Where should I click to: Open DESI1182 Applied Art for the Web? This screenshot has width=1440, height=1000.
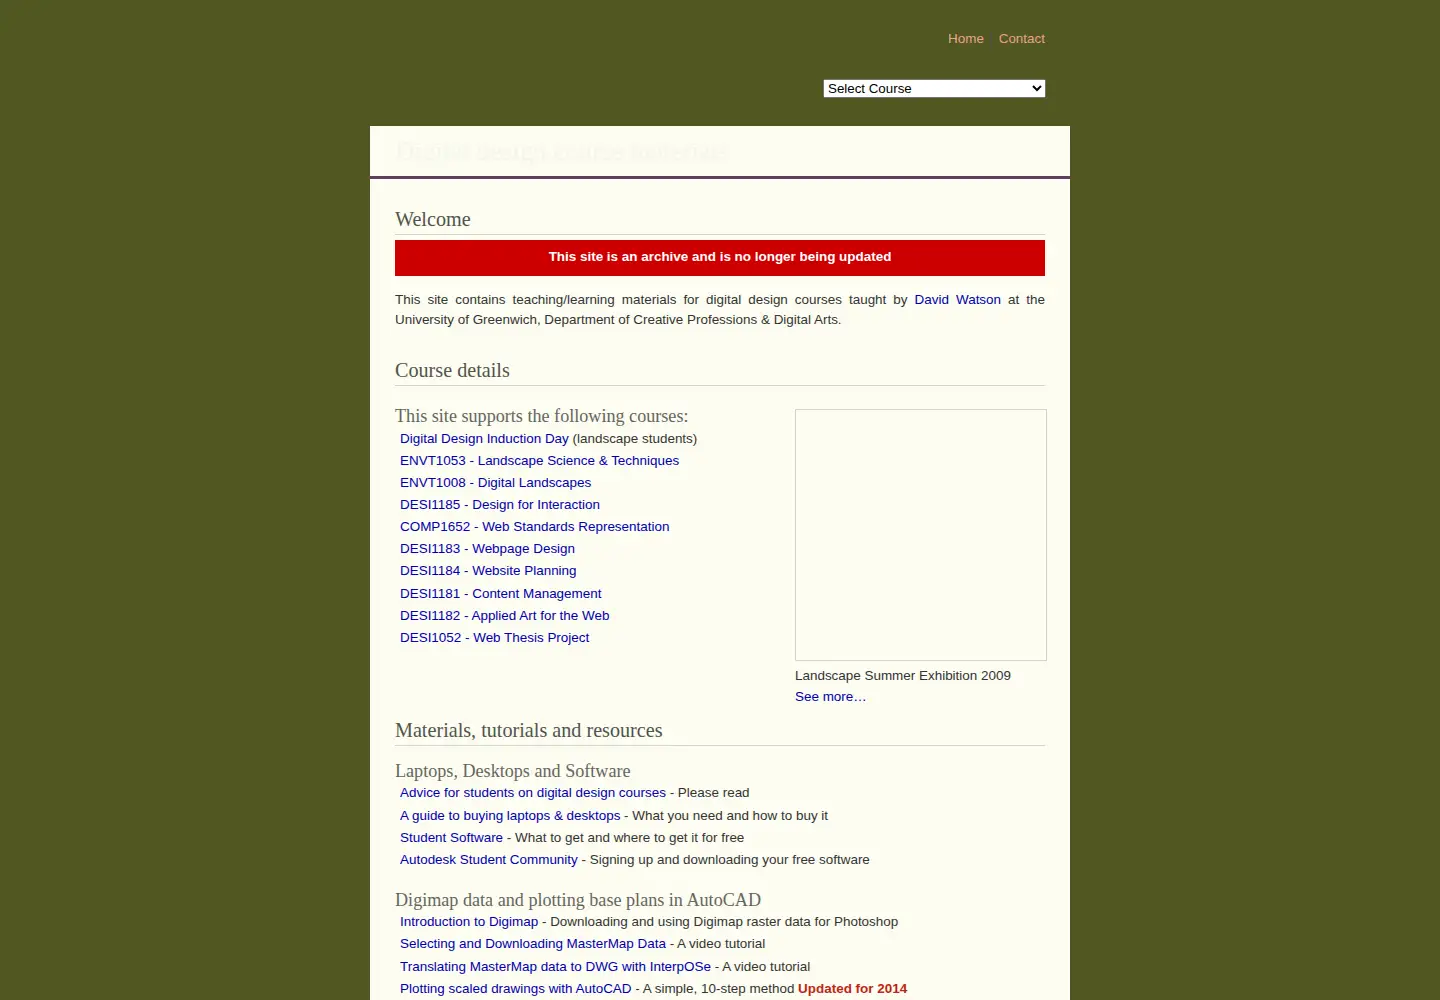[504, 616]
